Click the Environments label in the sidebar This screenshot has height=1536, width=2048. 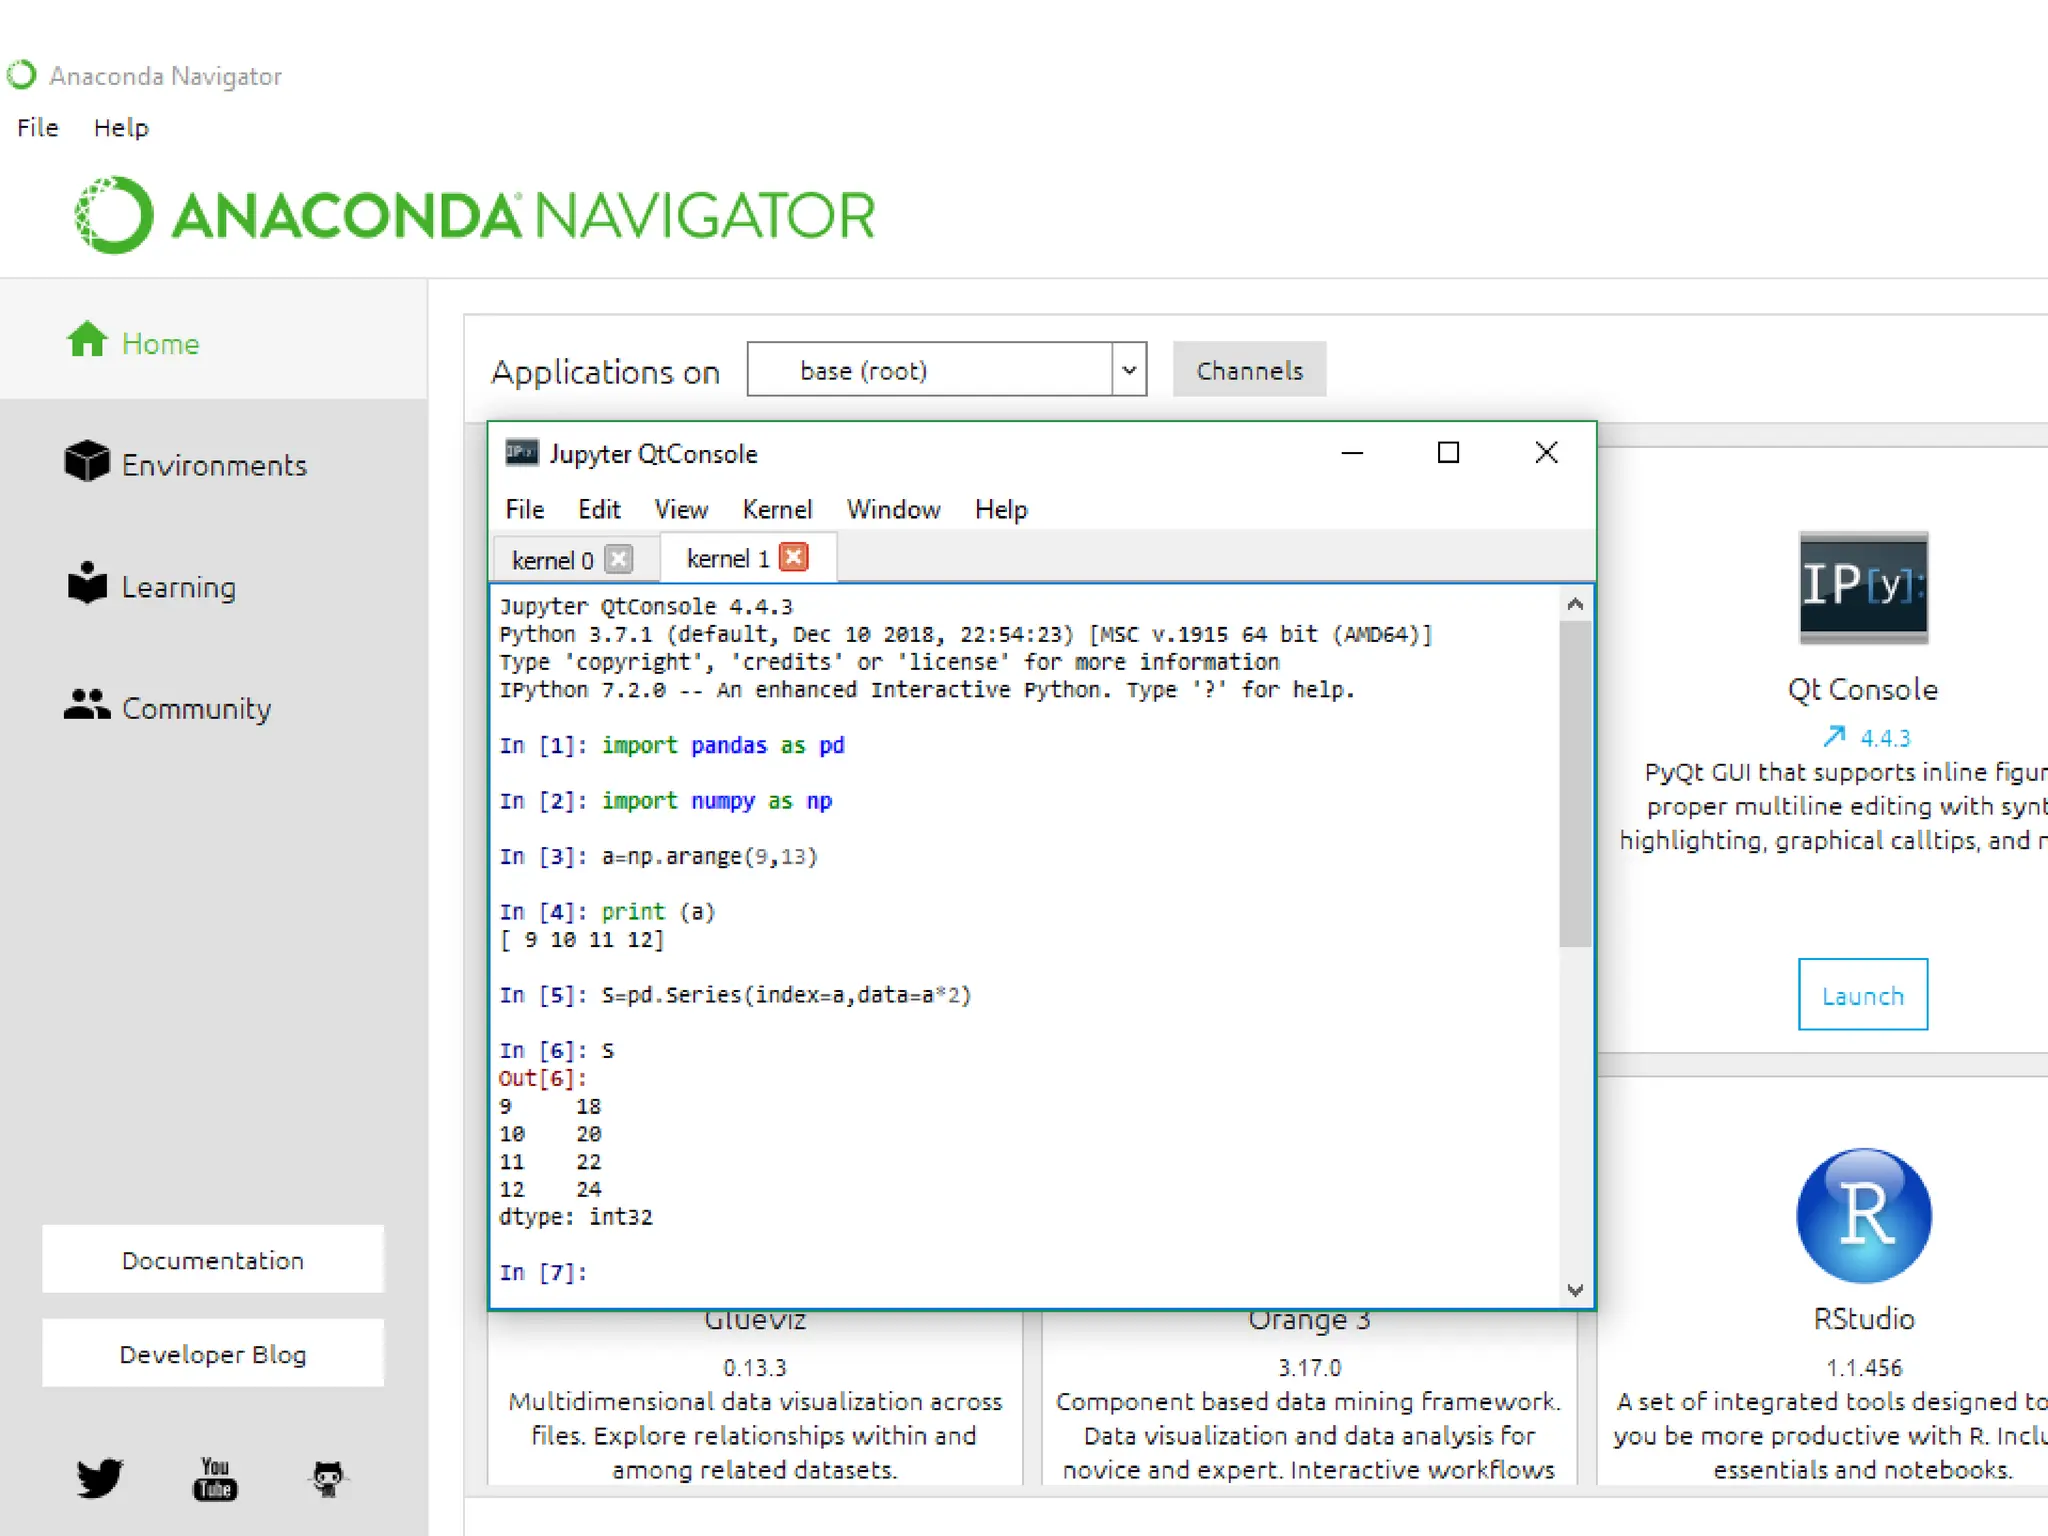point(214,465)
